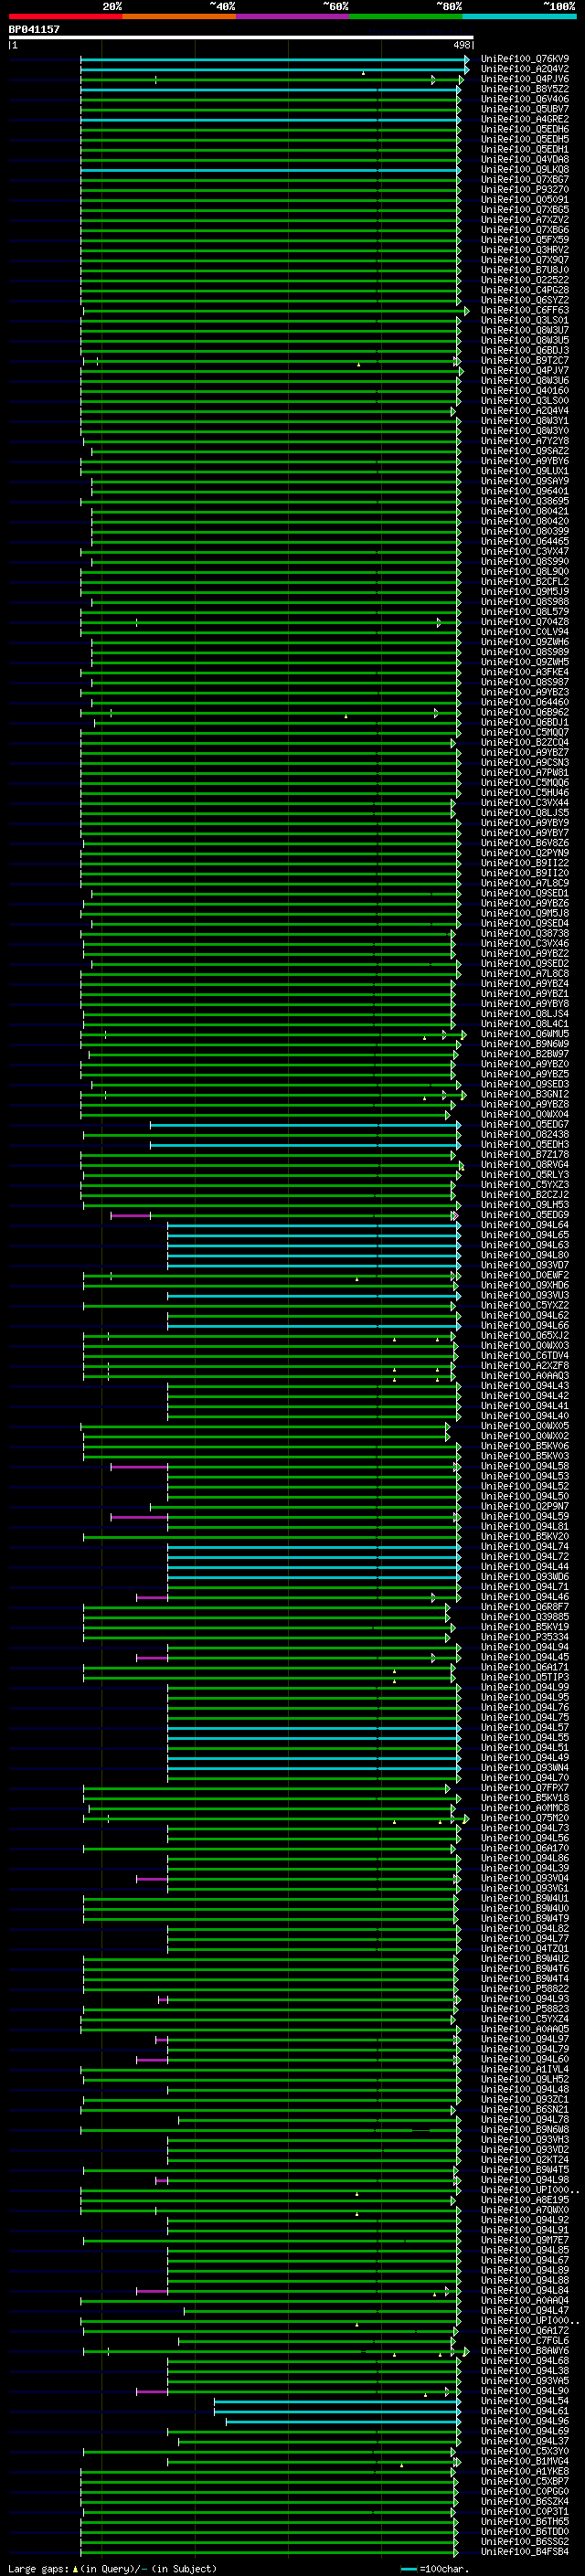Select hit label UniRef100_Q5FX59
Viewport: 585px width, 2576px height.
(525, 240)
